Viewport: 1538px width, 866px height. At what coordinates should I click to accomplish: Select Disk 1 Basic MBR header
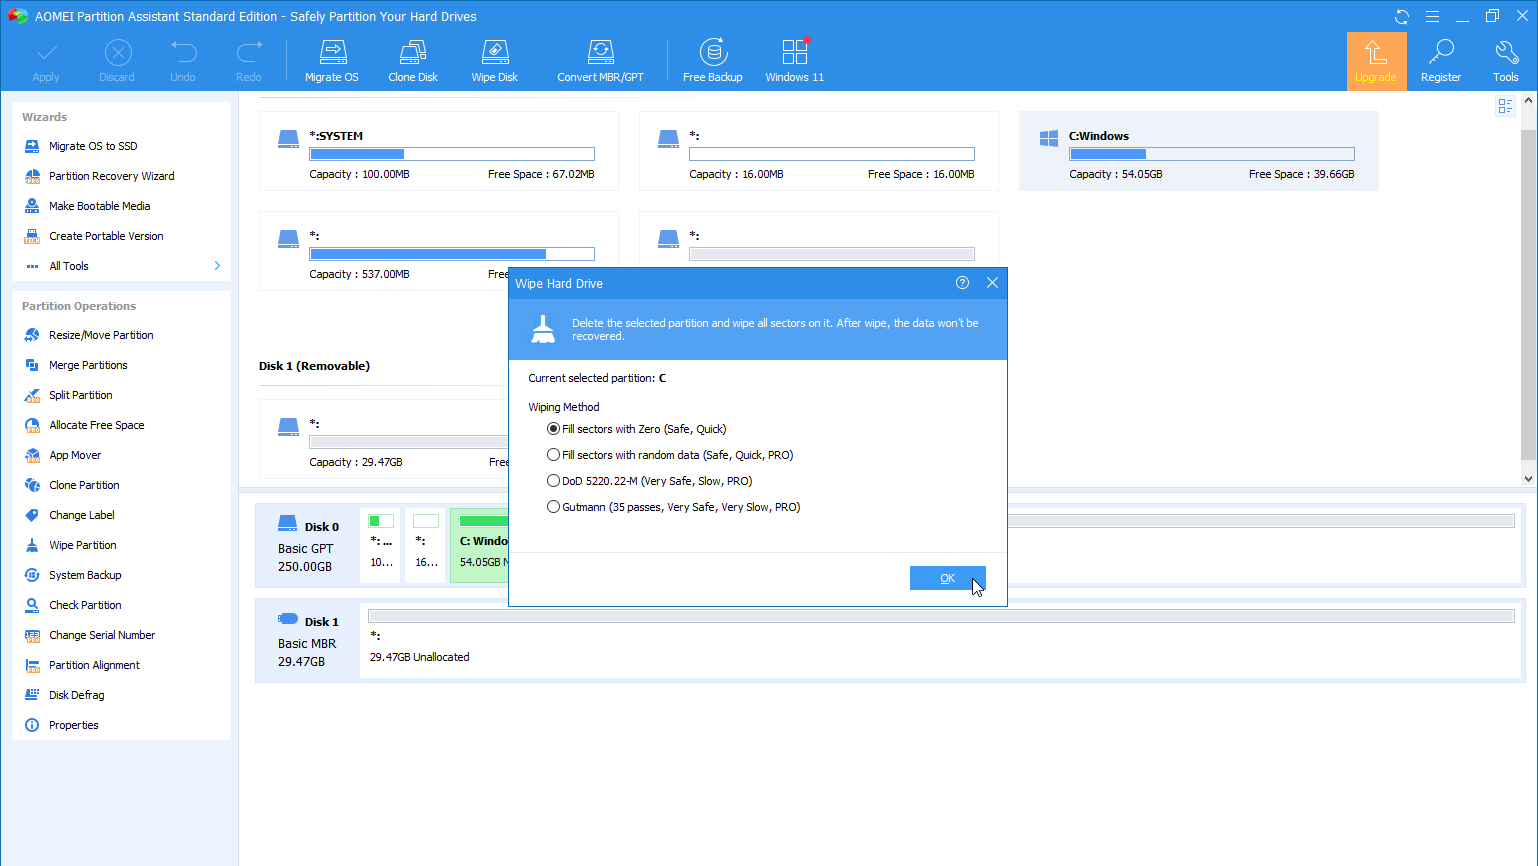tap(308, 641)
